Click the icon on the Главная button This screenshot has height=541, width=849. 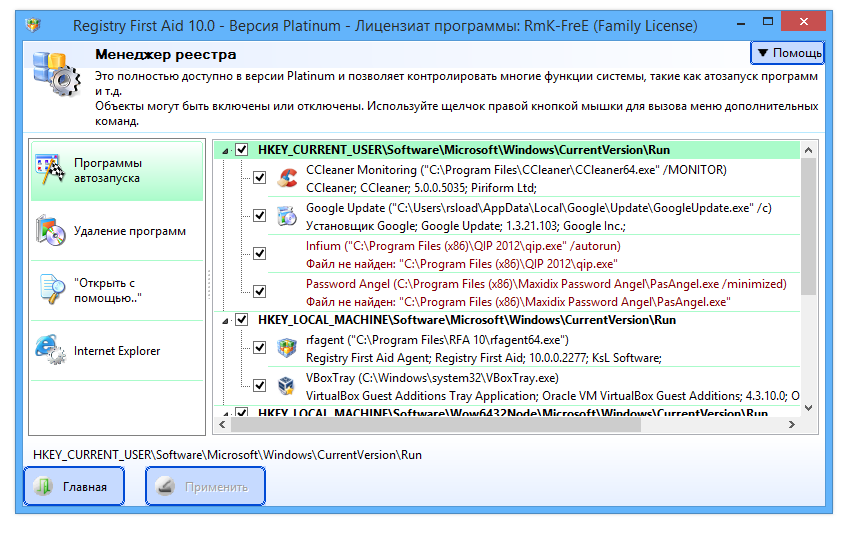pyautogui.click(x=43, y=486)
